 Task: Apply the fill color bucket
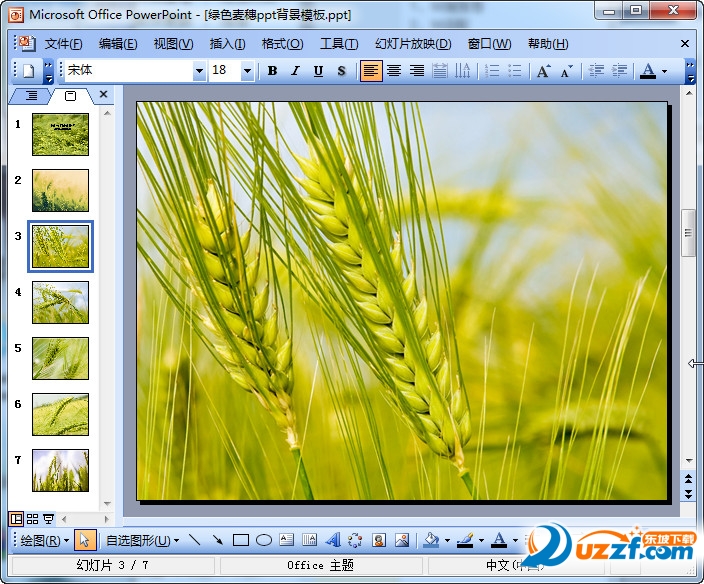pos(431,540)
